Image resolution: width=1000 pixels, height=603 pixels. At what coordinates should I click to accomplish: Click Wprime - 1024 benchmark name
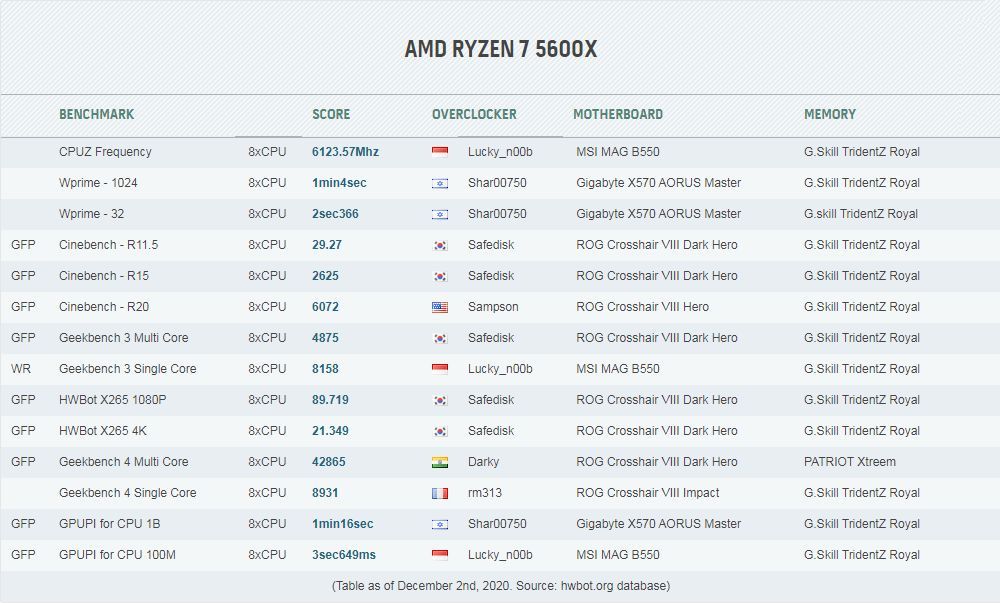tap(98, 183)
